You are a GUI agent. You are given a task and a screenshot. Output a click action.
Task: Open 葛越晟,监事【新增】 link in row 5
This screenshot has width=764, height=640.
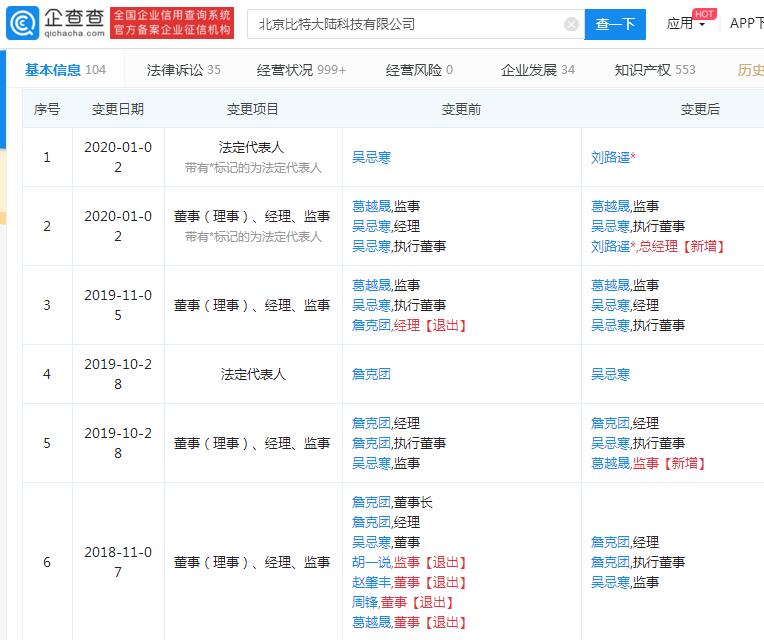coord(649,463)
